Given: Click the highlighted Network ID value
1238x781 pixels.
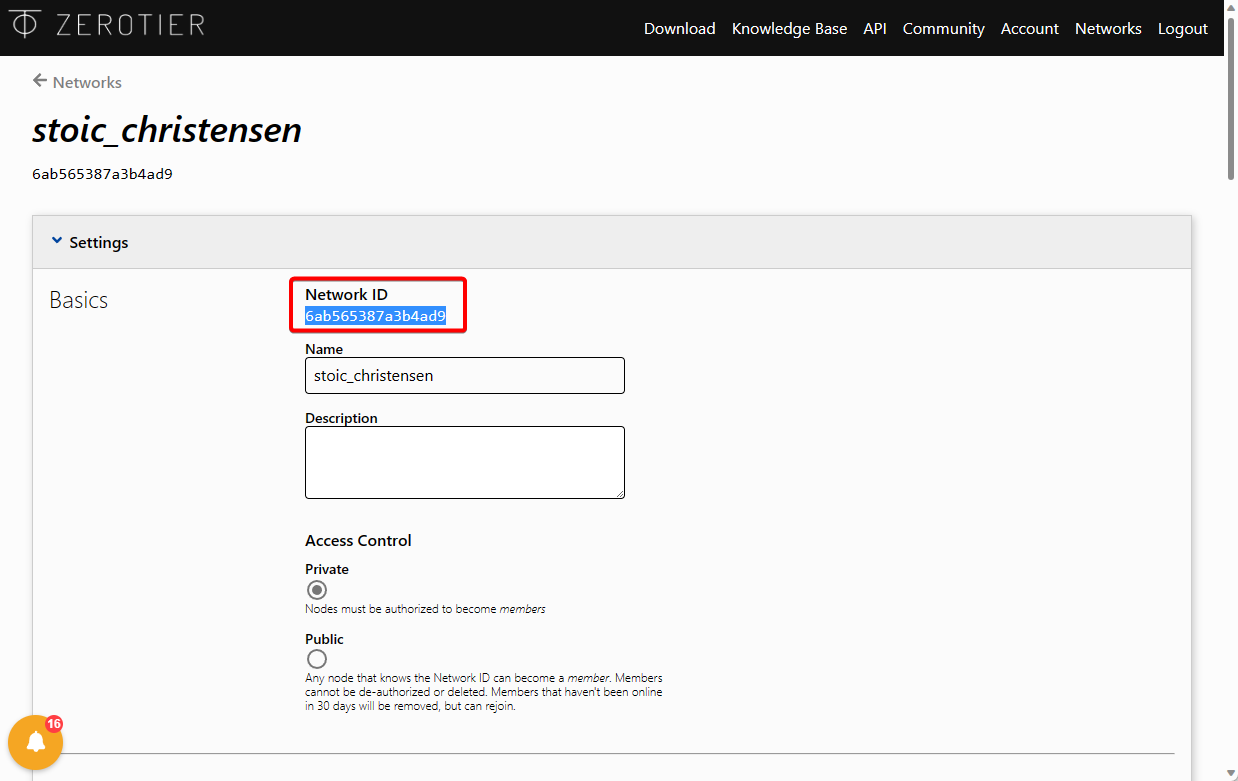Looking at the screenshot, I should click(x=375, y=316).
